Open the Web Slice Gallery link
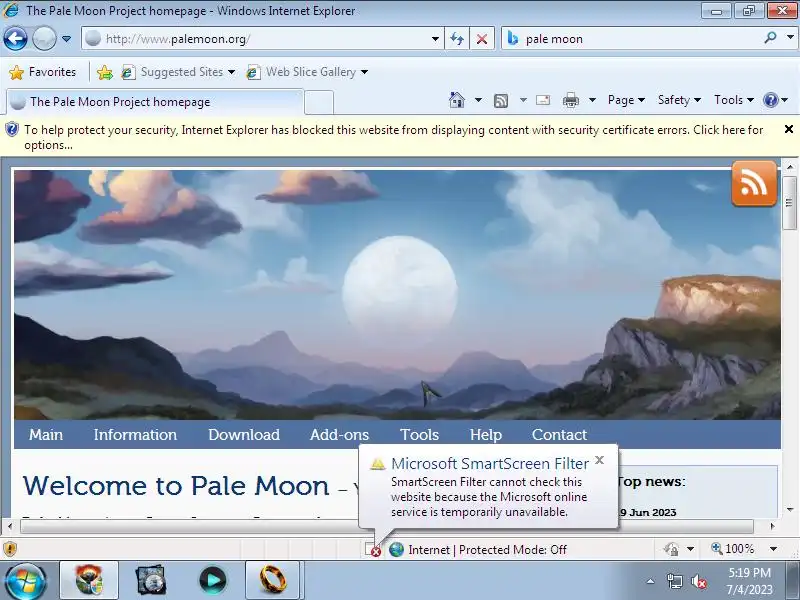This screenshot has width=800, height=600. (x=307, y=72)
